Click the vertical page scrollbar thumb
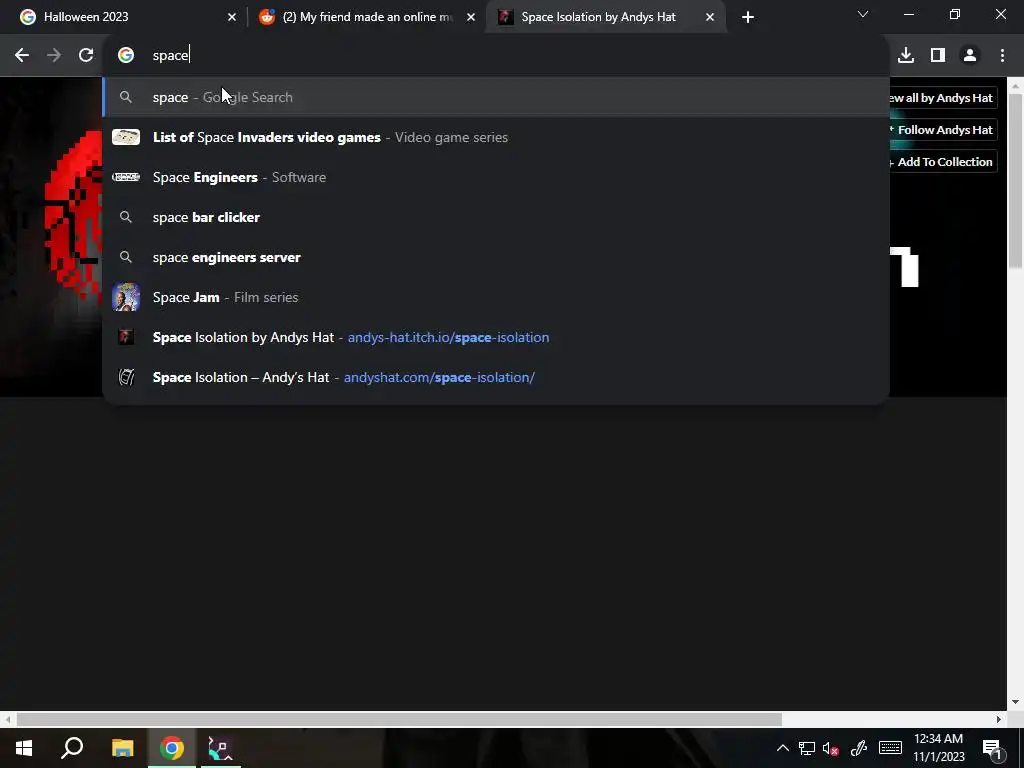 pos(1016,181)
